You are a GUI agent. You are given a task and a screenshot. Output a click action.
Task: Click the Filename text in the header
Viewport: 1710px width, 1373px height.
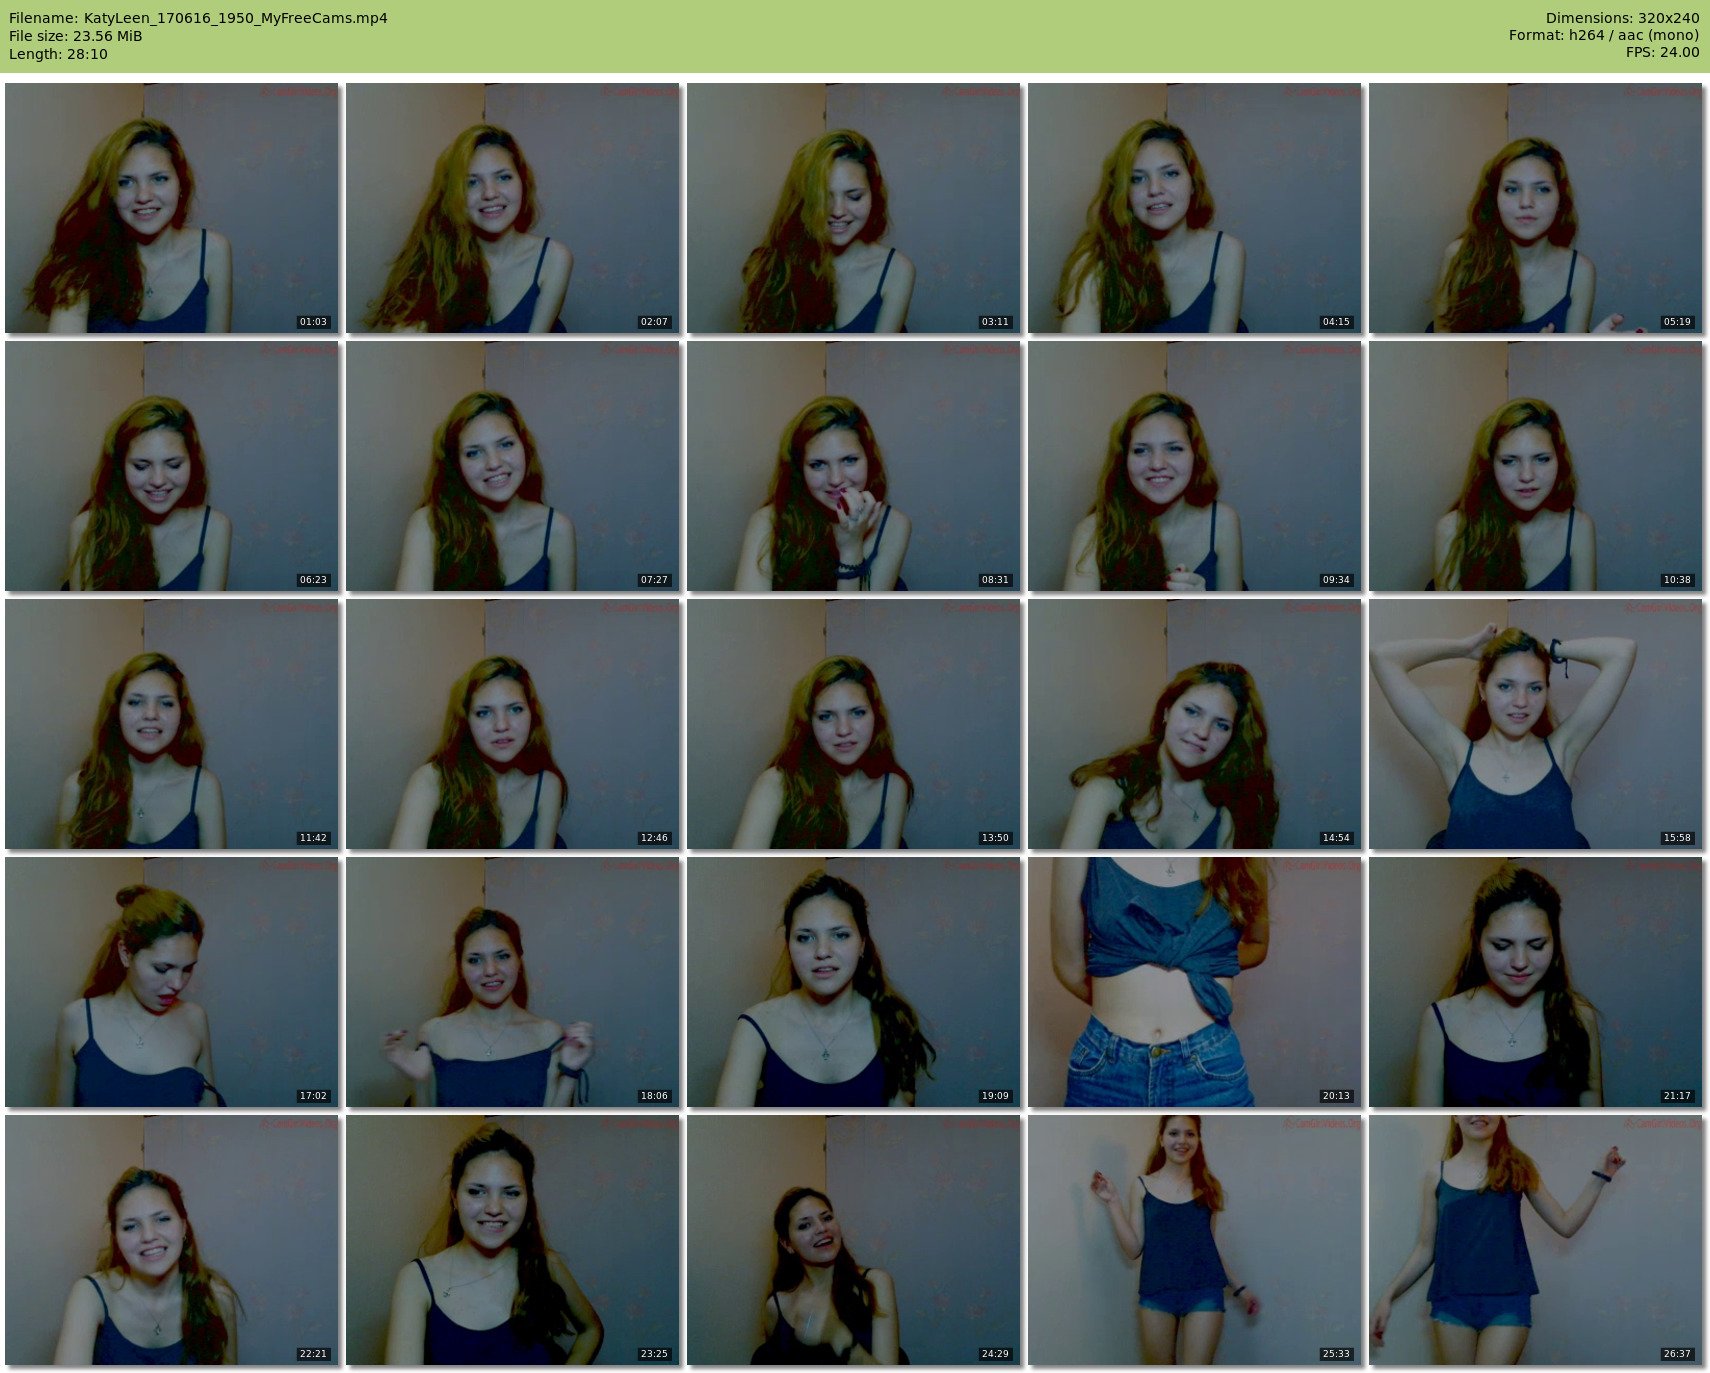198,18
